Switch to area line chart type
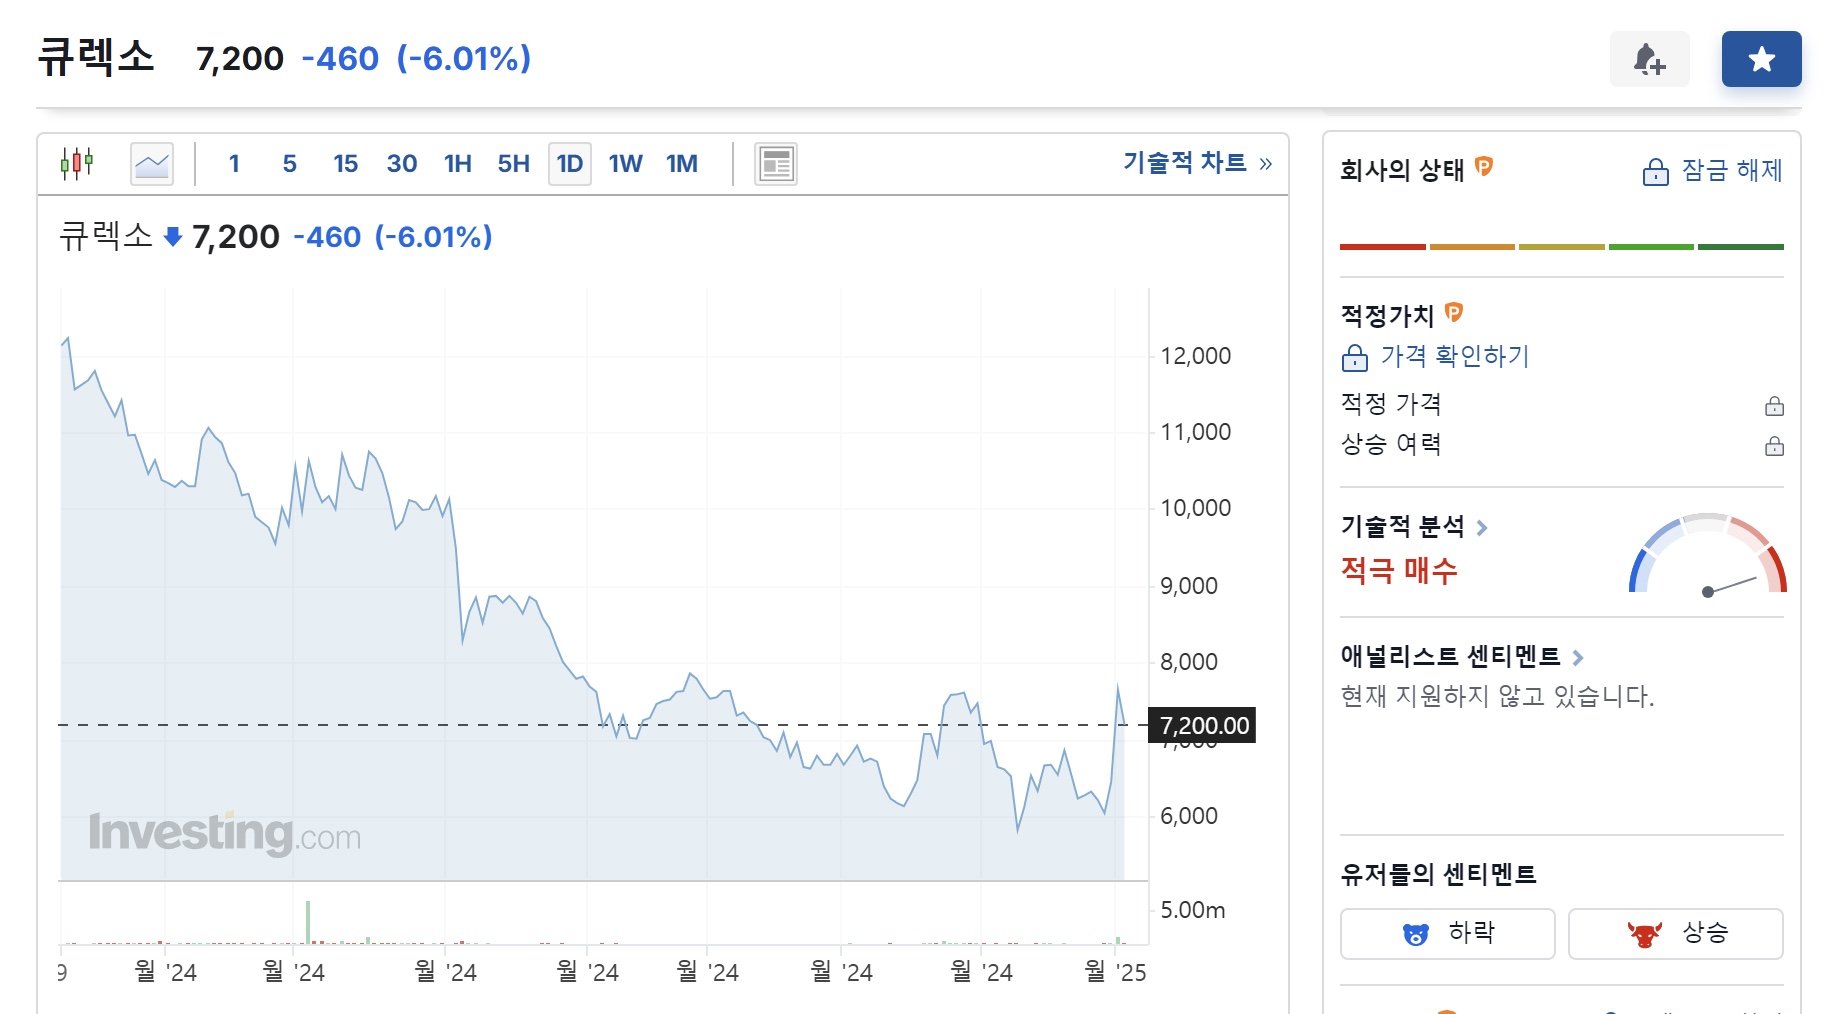1842x1014 pixels. point(152,163)
